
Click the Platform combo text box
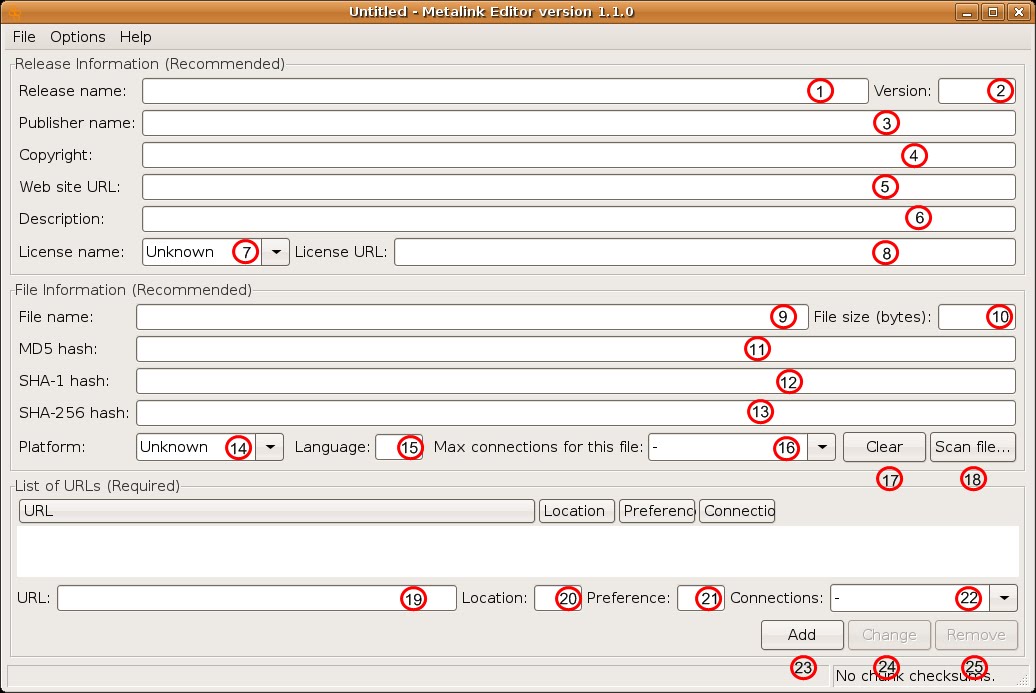196,447
